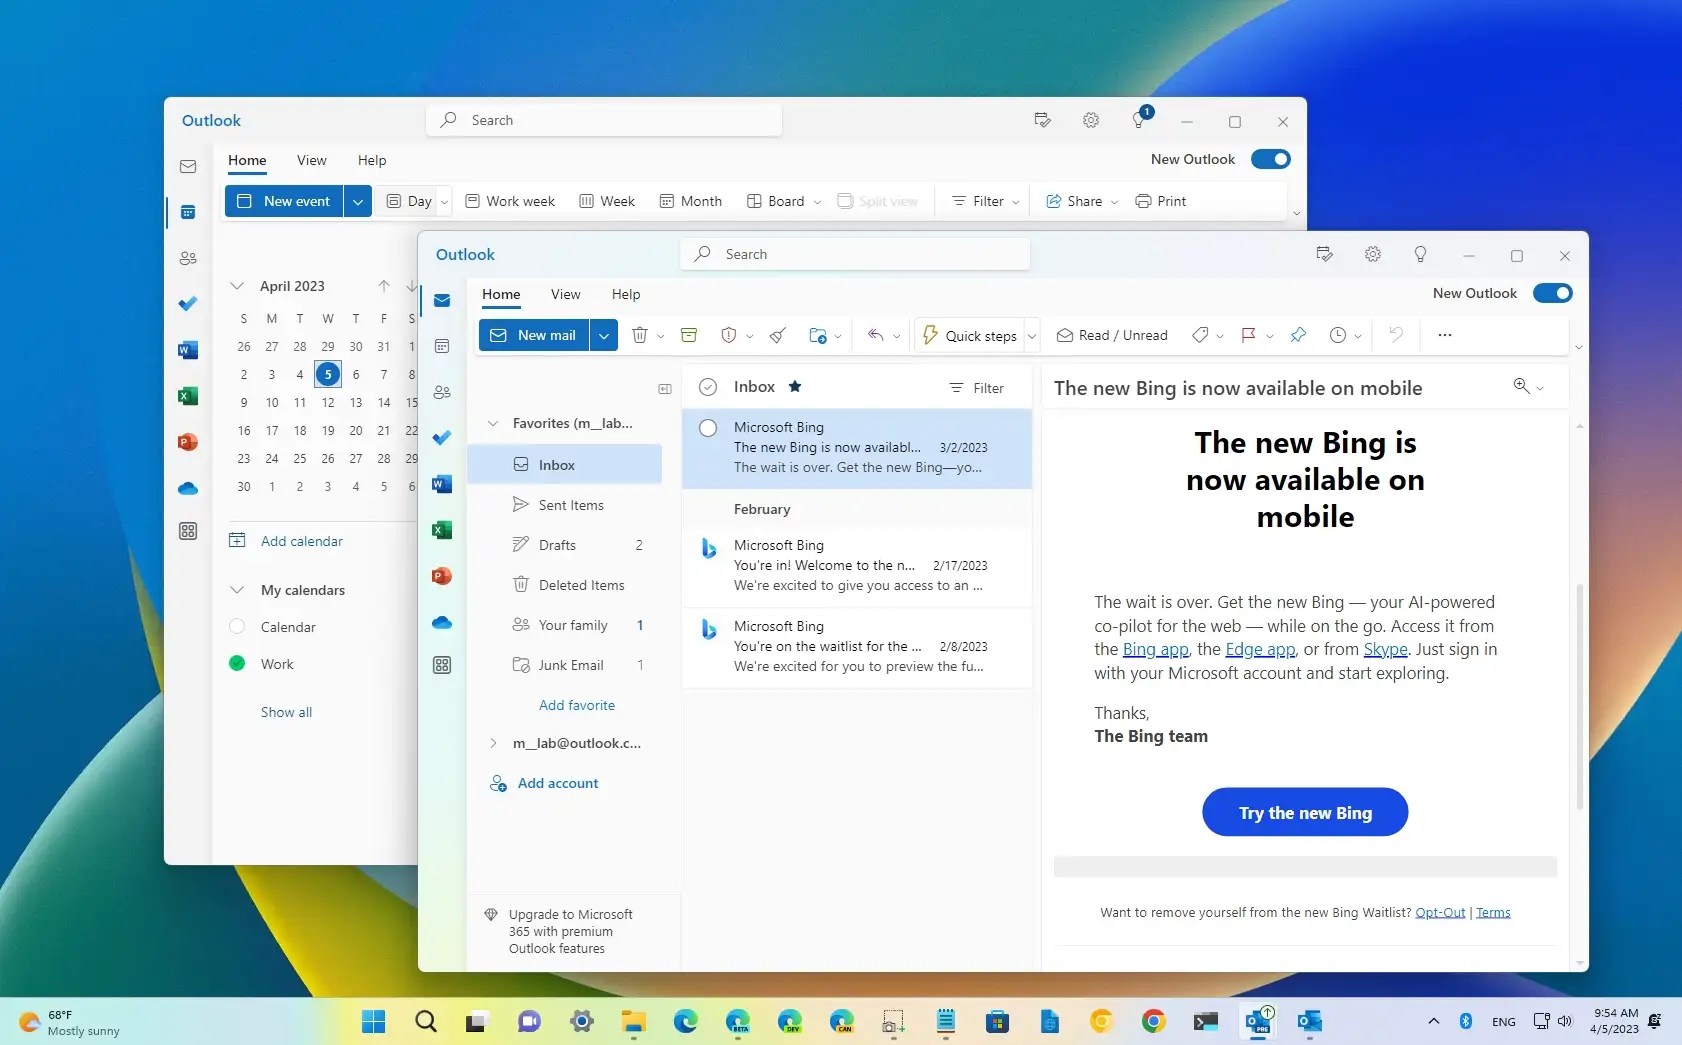This screenshot has height=1045, width=1682.
Task: Open Microsoft To Do from the sidebar
Action: 441,438
